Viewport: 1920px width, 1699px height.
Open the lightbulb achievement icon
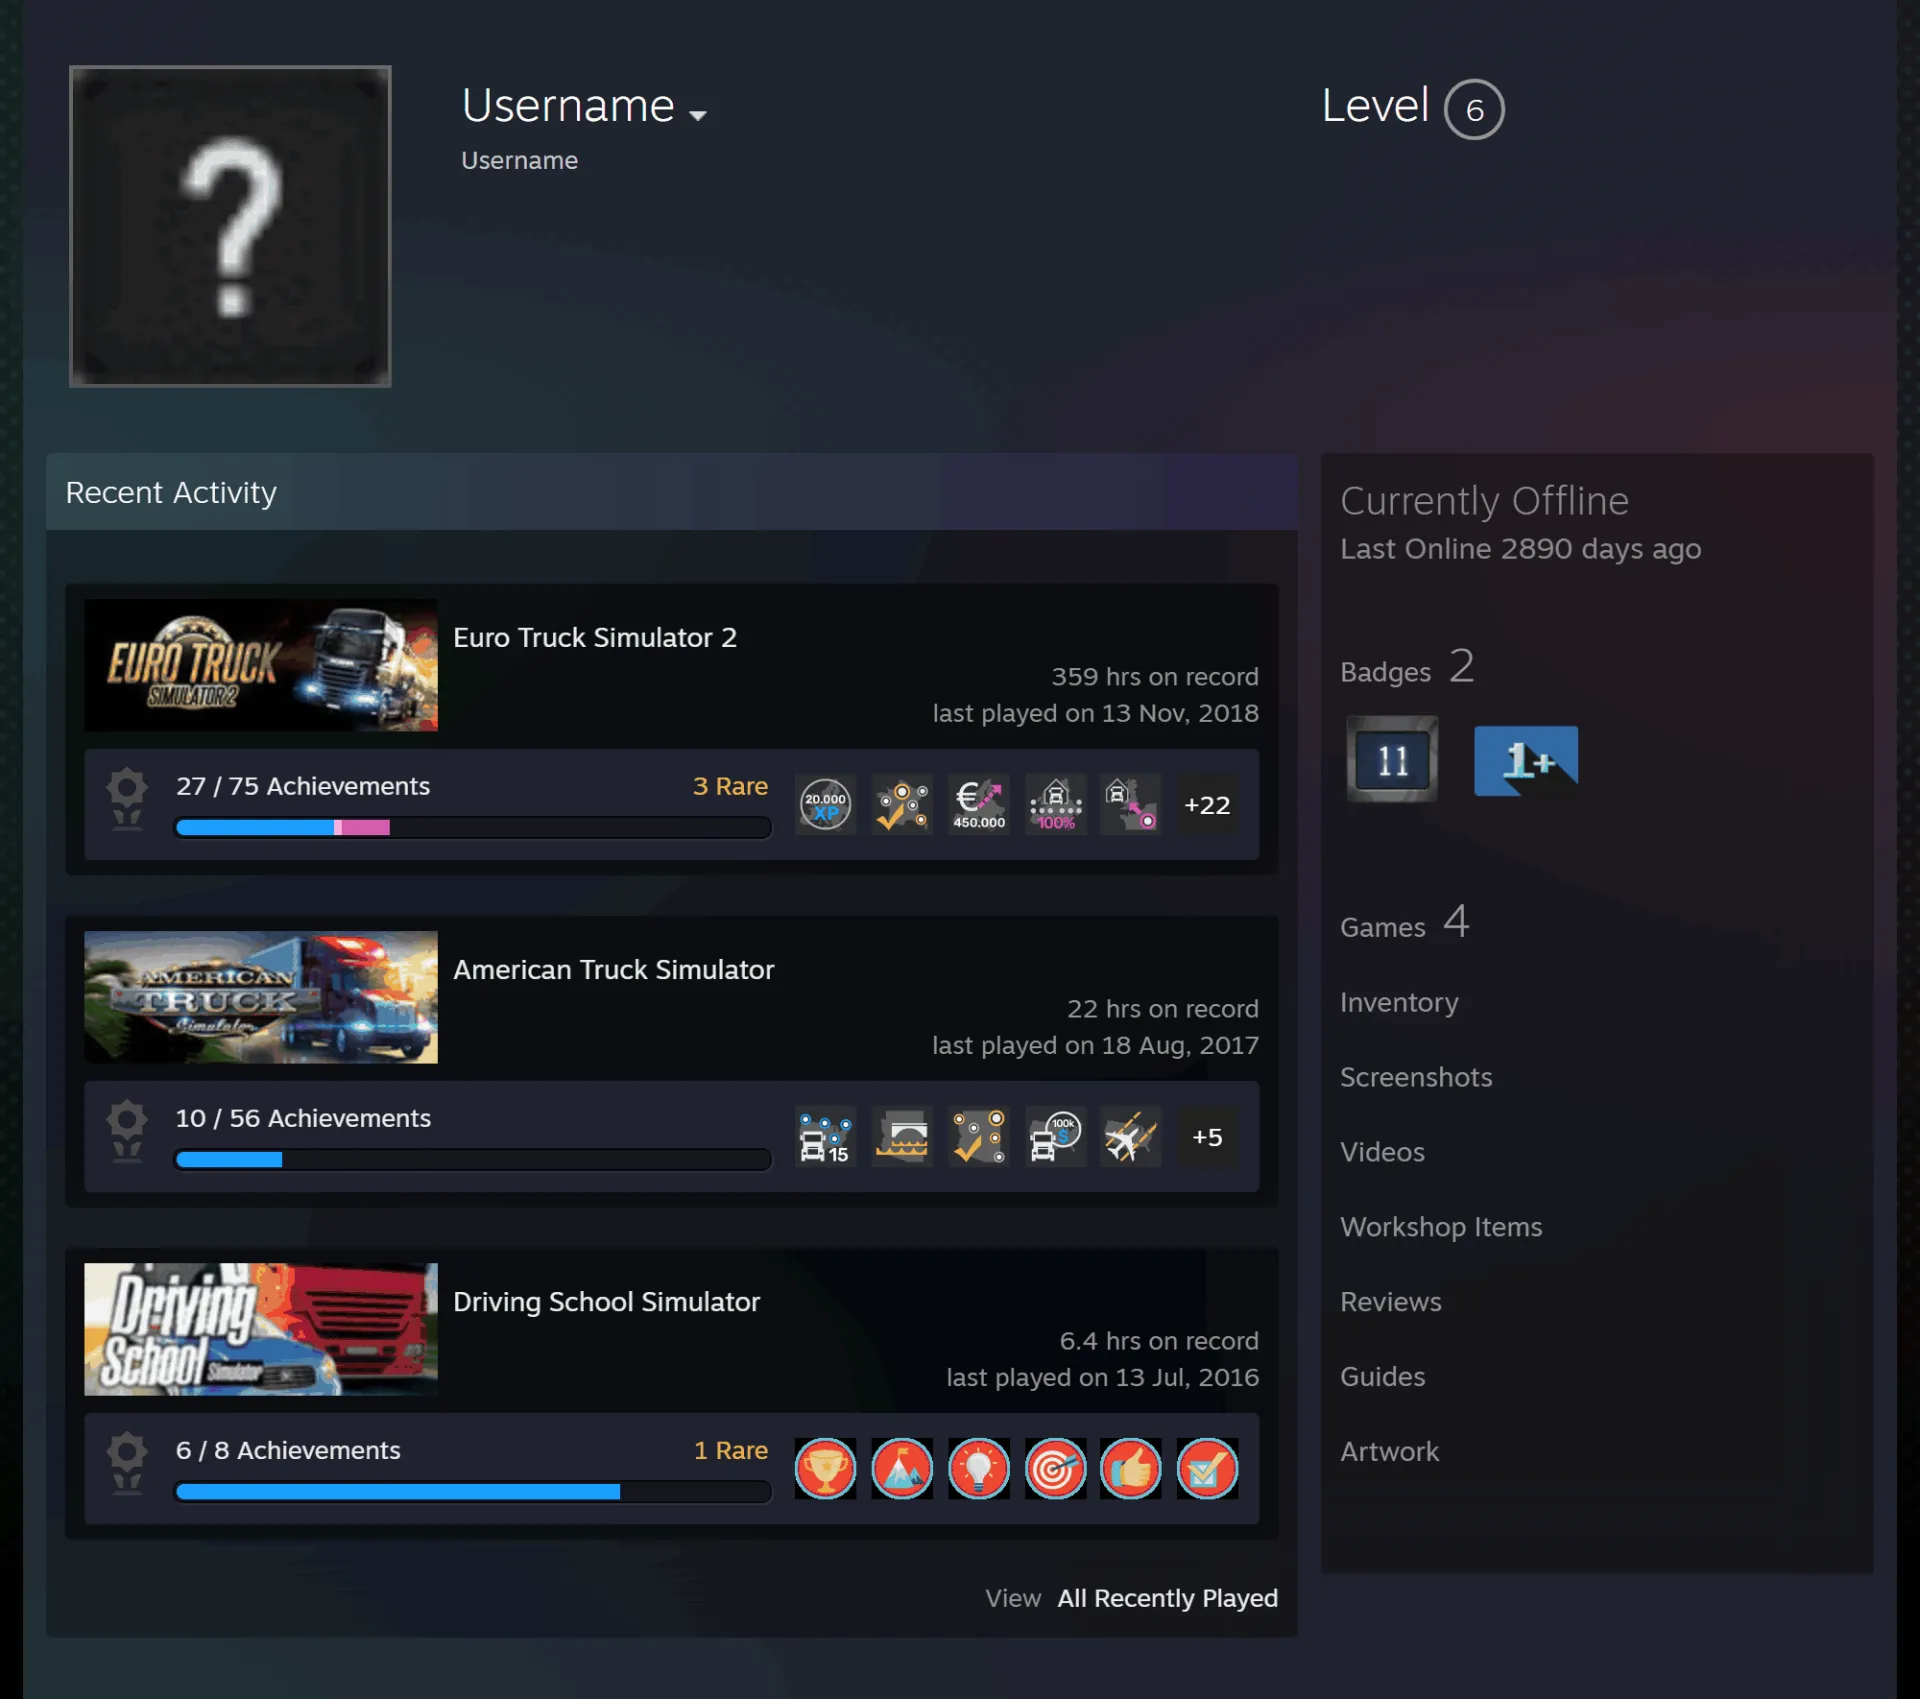pos(979,1469)
